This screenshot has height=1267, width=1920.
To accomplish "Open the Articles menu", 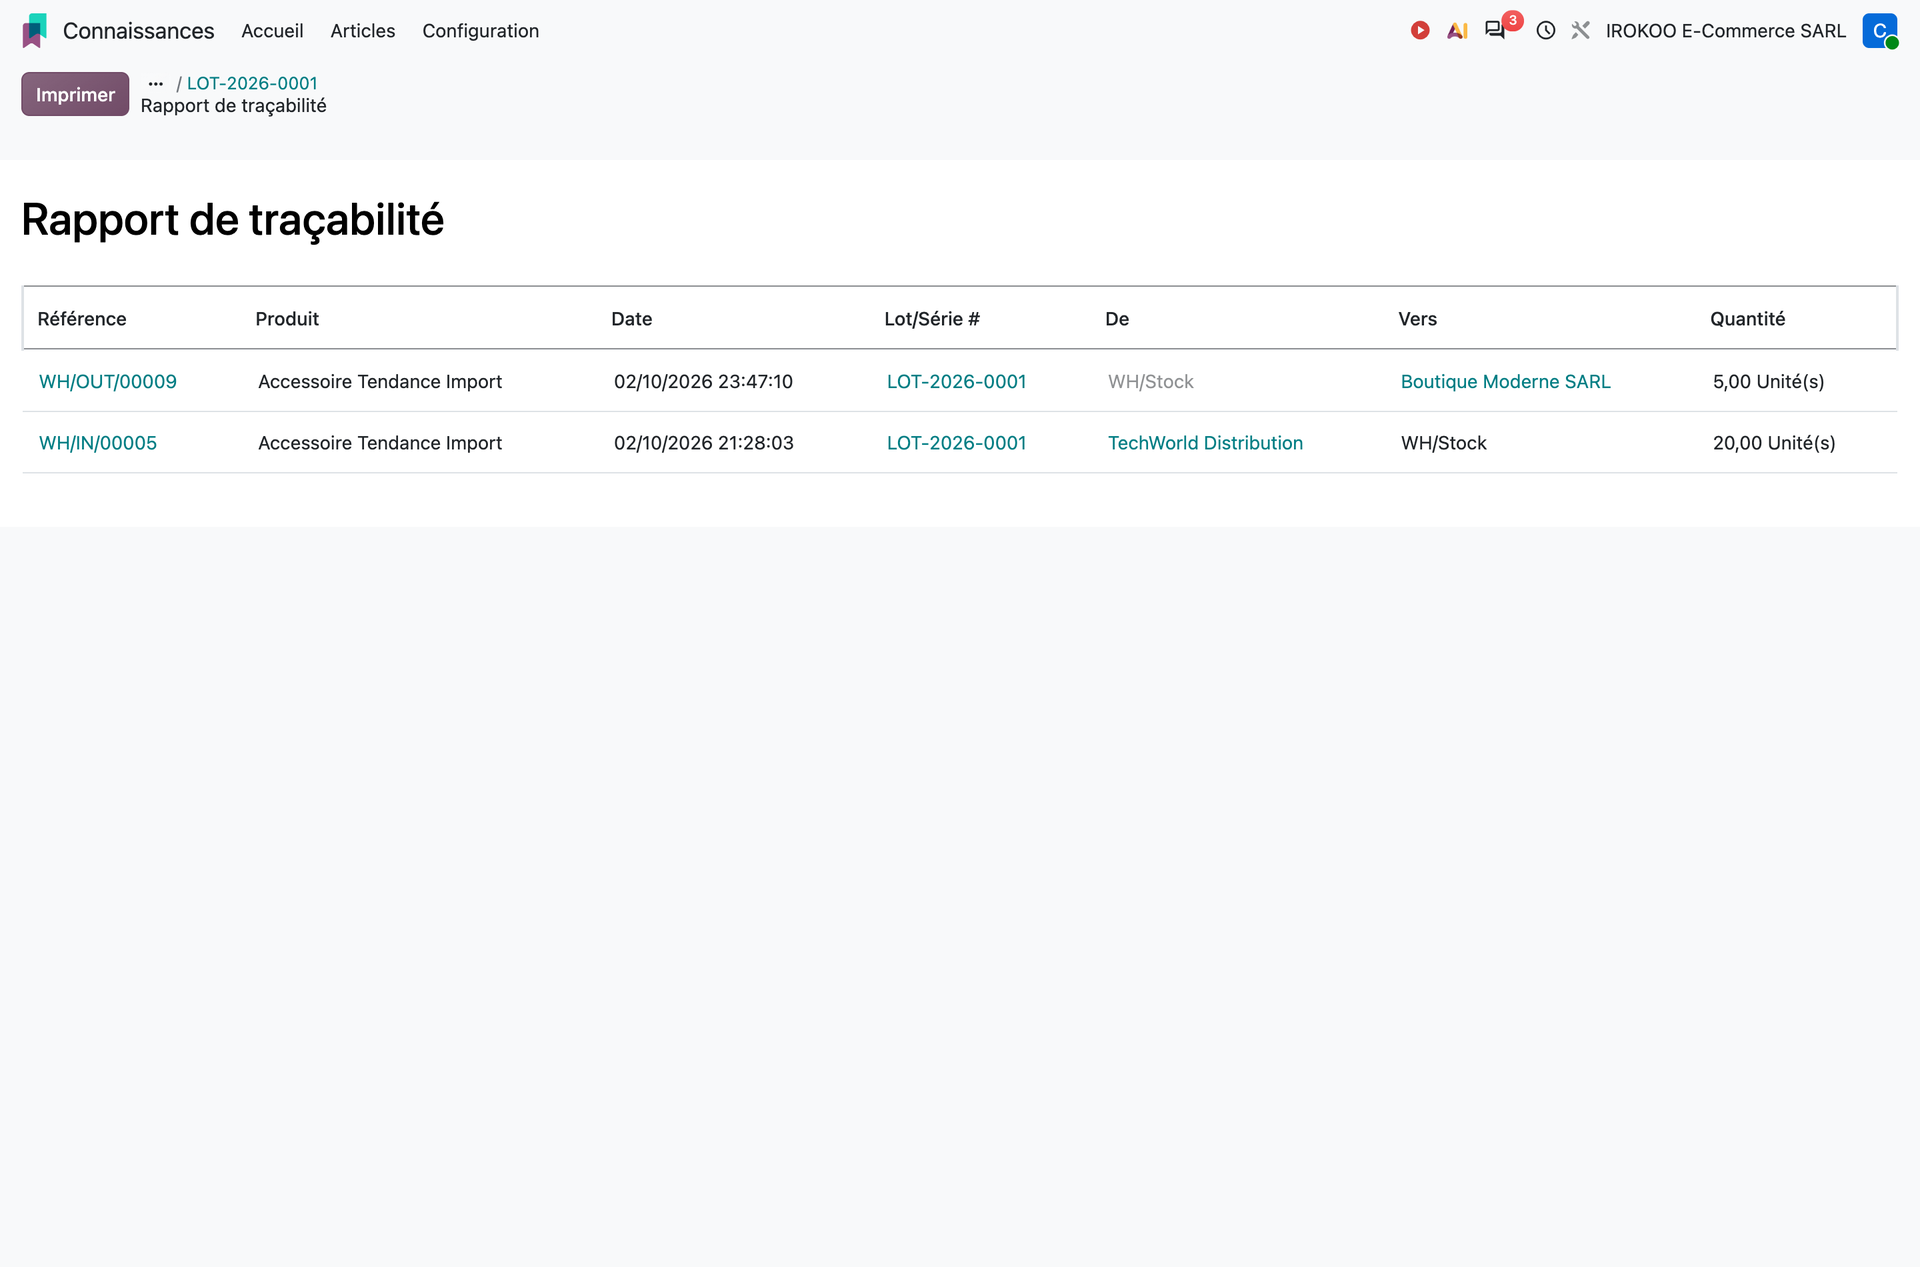I will (363, 31).
